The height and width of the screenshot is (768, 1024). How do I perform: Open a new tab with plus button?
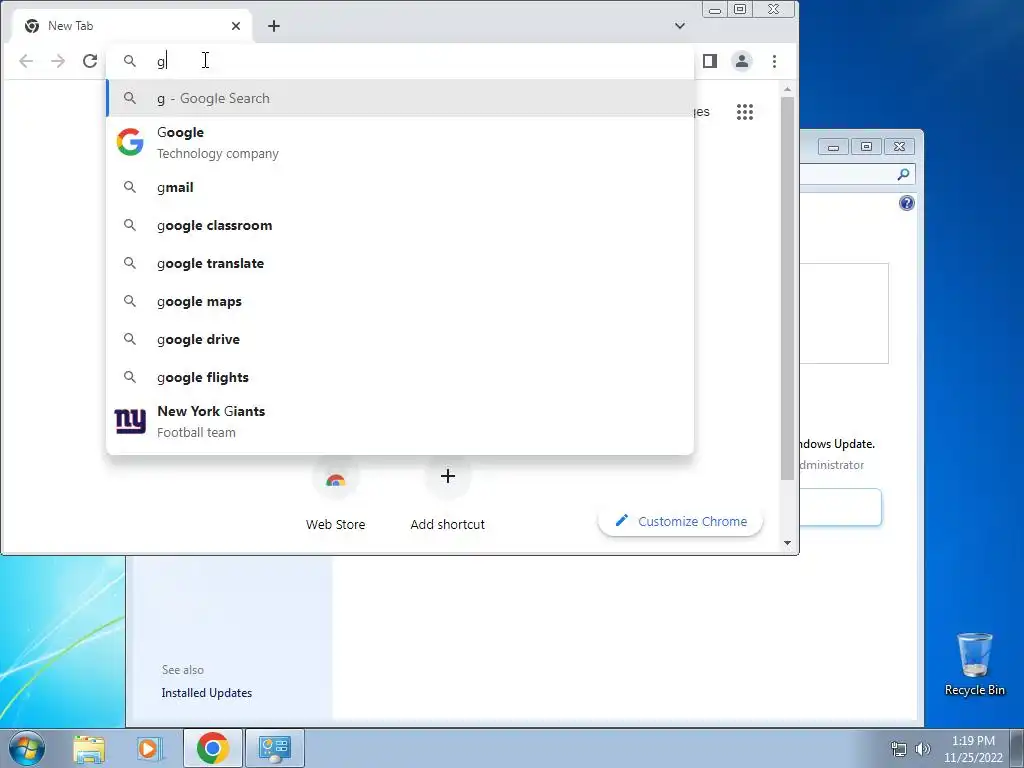[274, 26]
